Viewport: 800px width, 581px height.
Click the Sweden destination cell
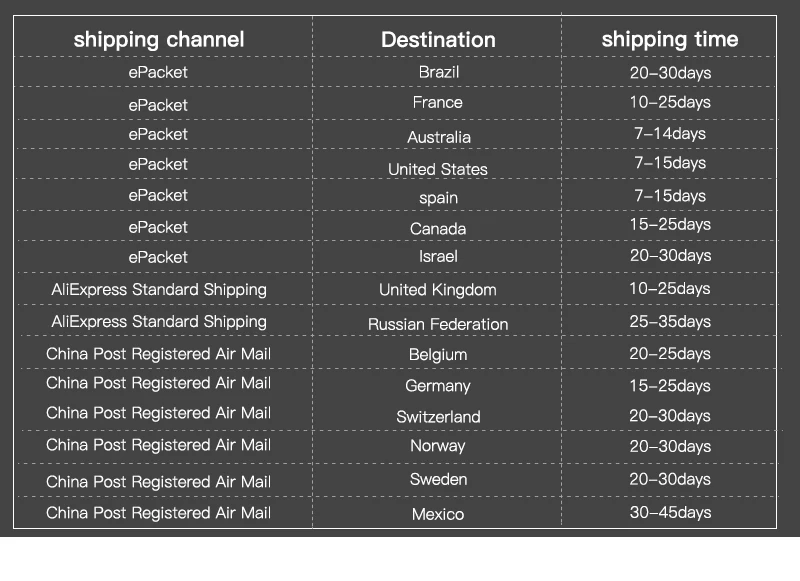tap(438, 480)
